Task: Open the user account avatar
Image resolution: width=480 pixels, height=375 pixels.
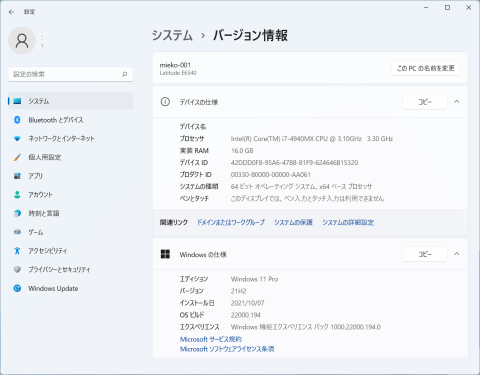Action: [22, 41]
